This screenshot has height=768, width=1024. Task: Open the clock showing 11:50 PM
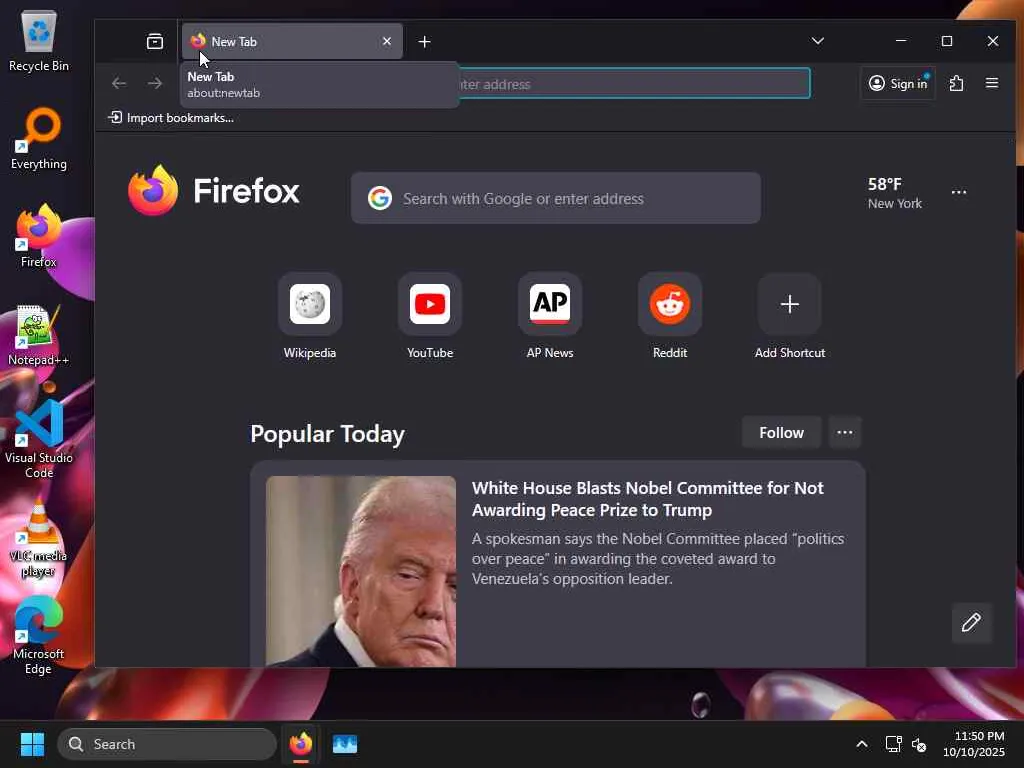click(974, 744)
